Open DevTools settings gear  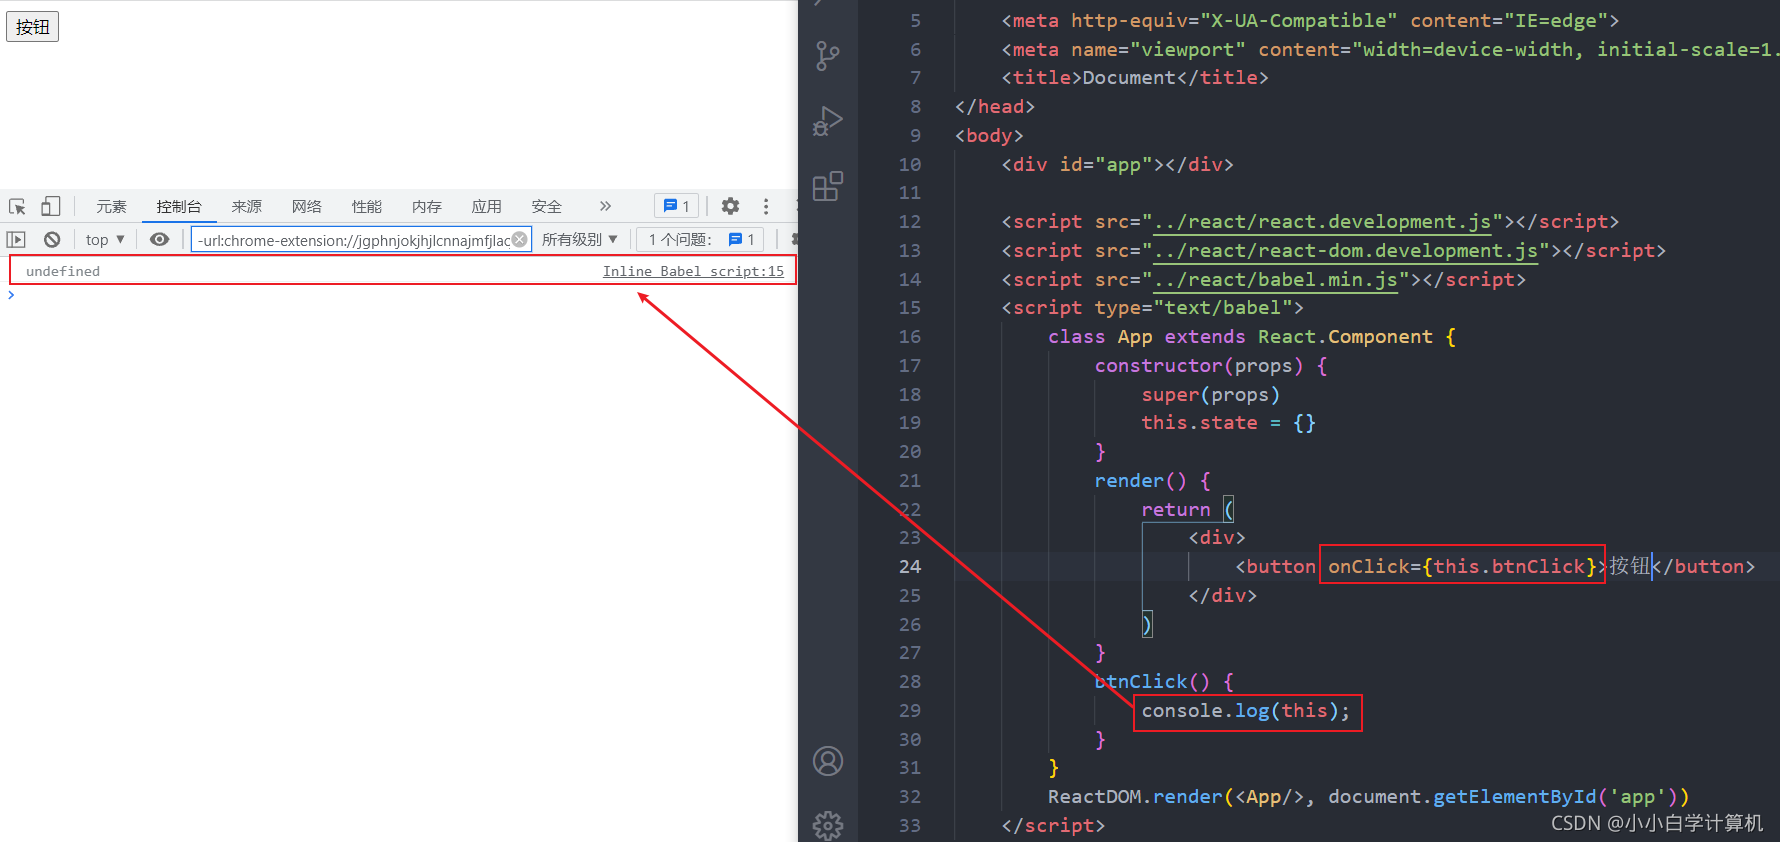point(730,206)
